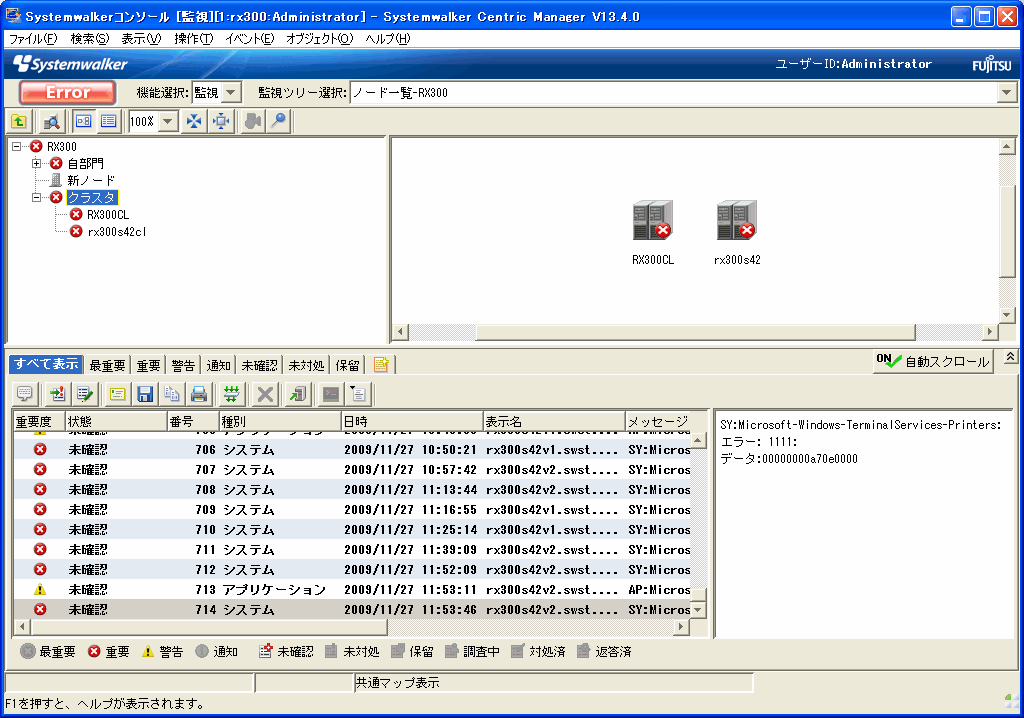Switch to list view icon

click(108, 122)
